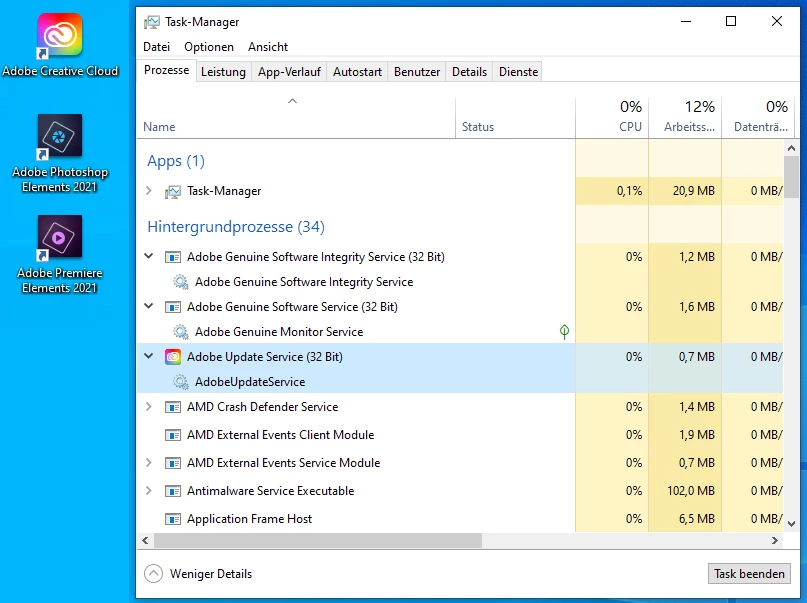
Task: Open the Optionen menu
Action: (209, 47)
